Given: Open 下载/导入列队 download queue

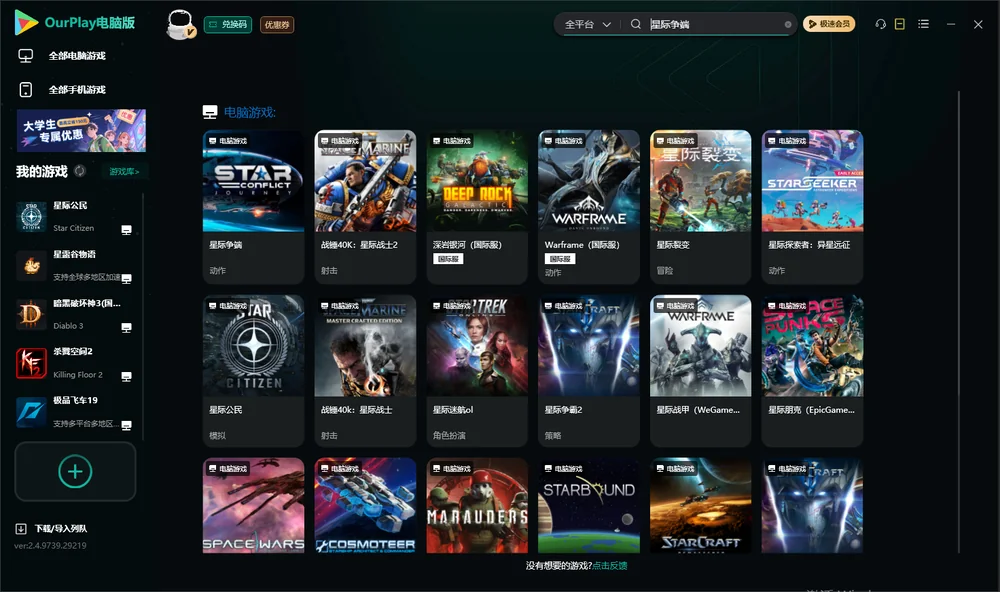Looking at the screenshot, I should coord(61,529).
